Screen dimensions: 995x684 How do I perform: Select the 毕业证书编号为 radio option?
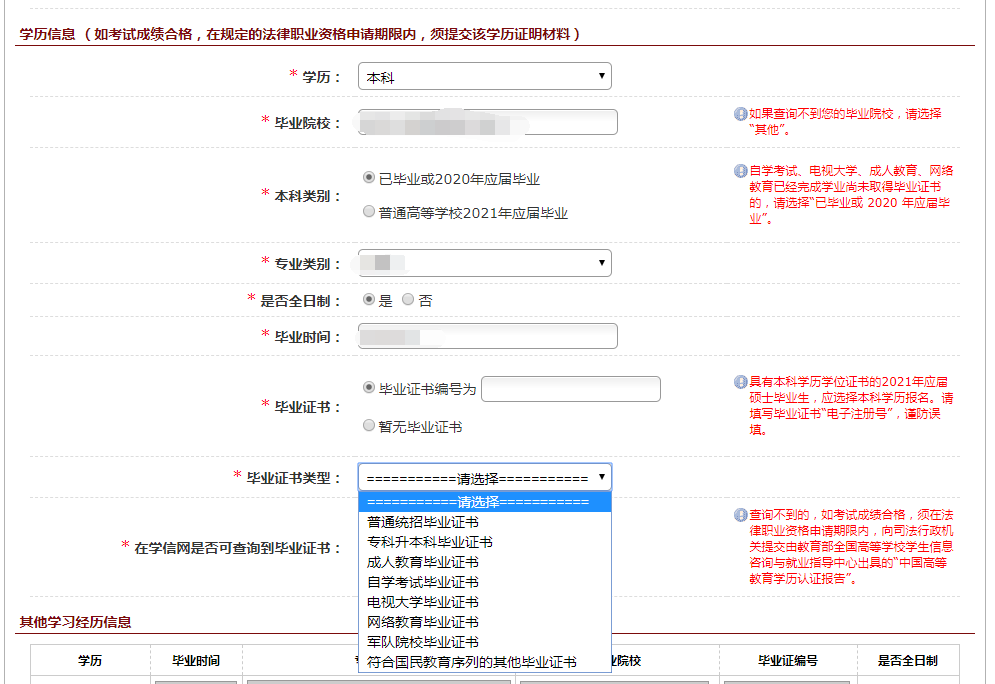tap(369, 387)
